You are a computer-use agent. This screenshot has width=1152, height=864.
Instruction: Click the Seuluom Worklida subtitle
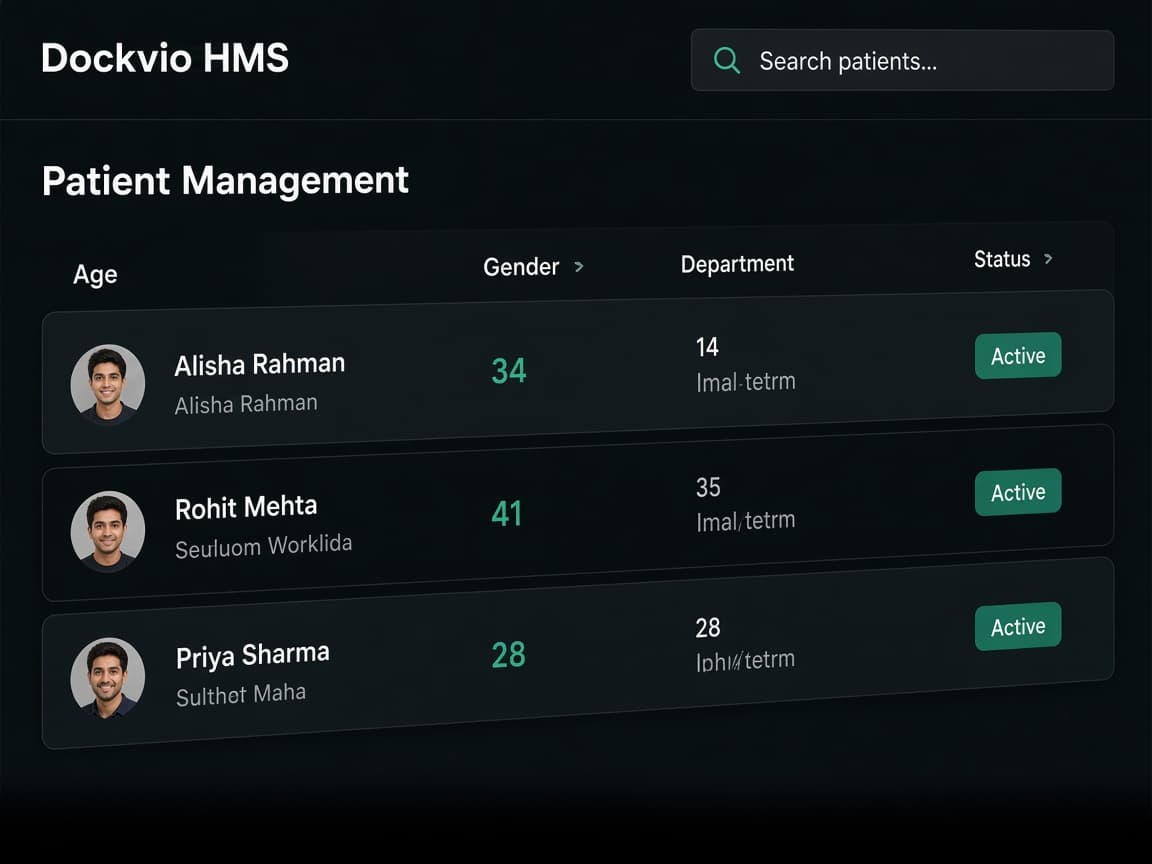(263, 546)
